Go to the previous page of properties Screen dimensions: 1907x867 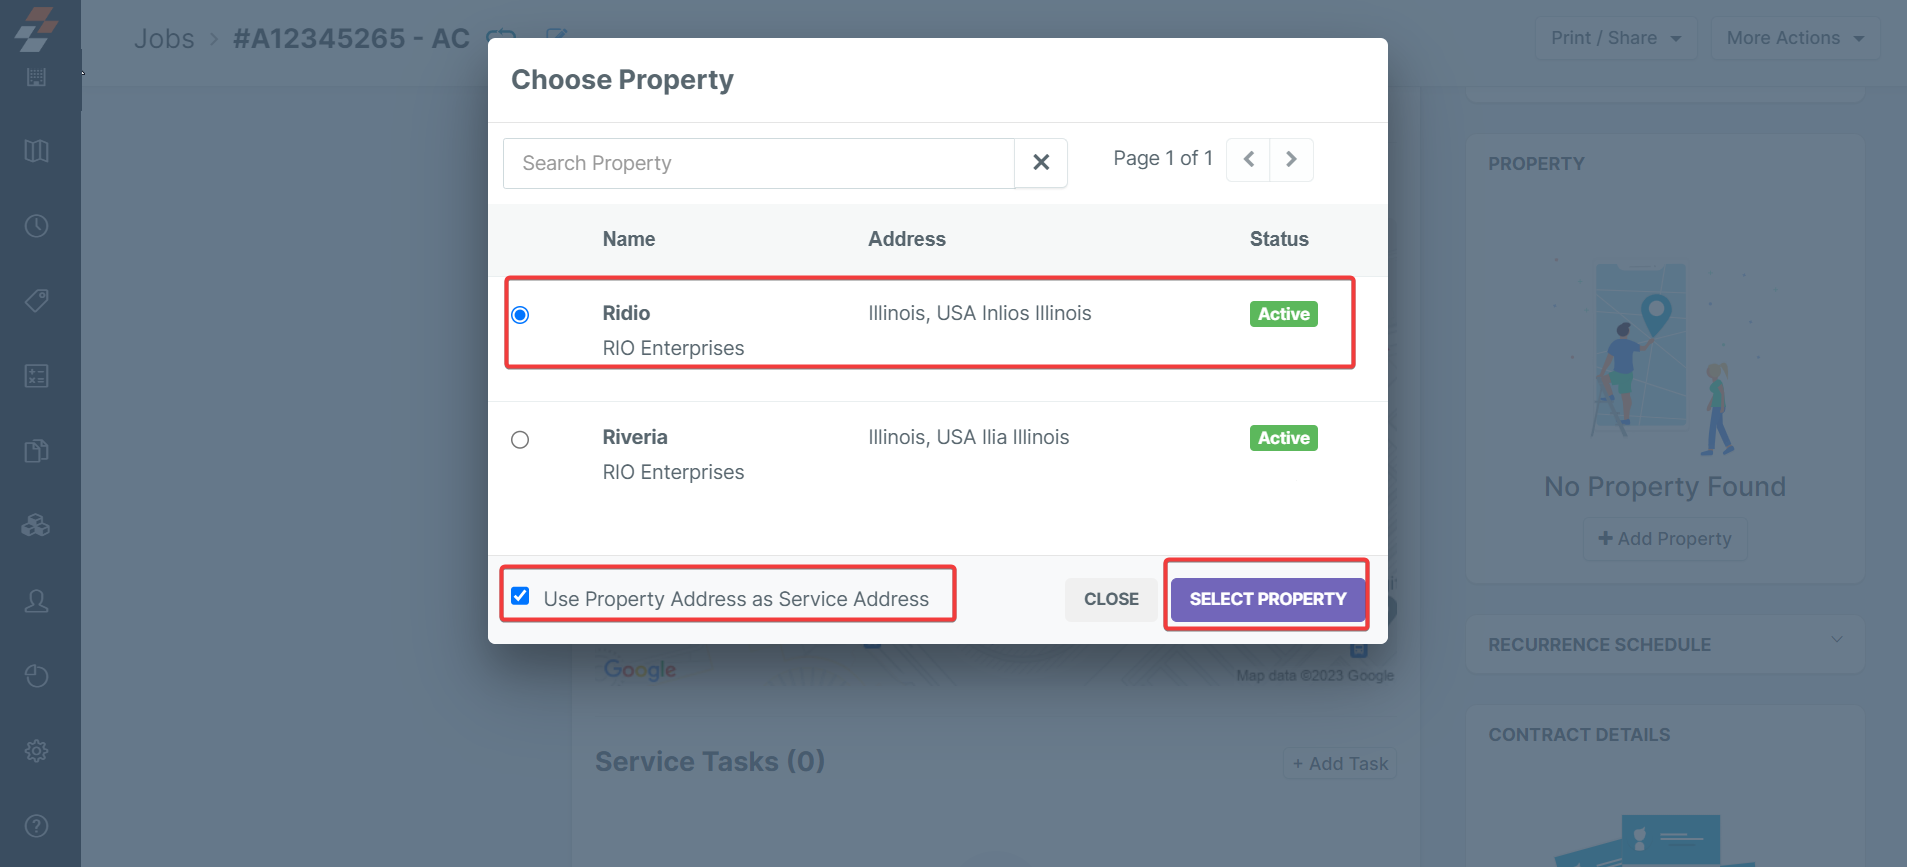[1249, 159]
